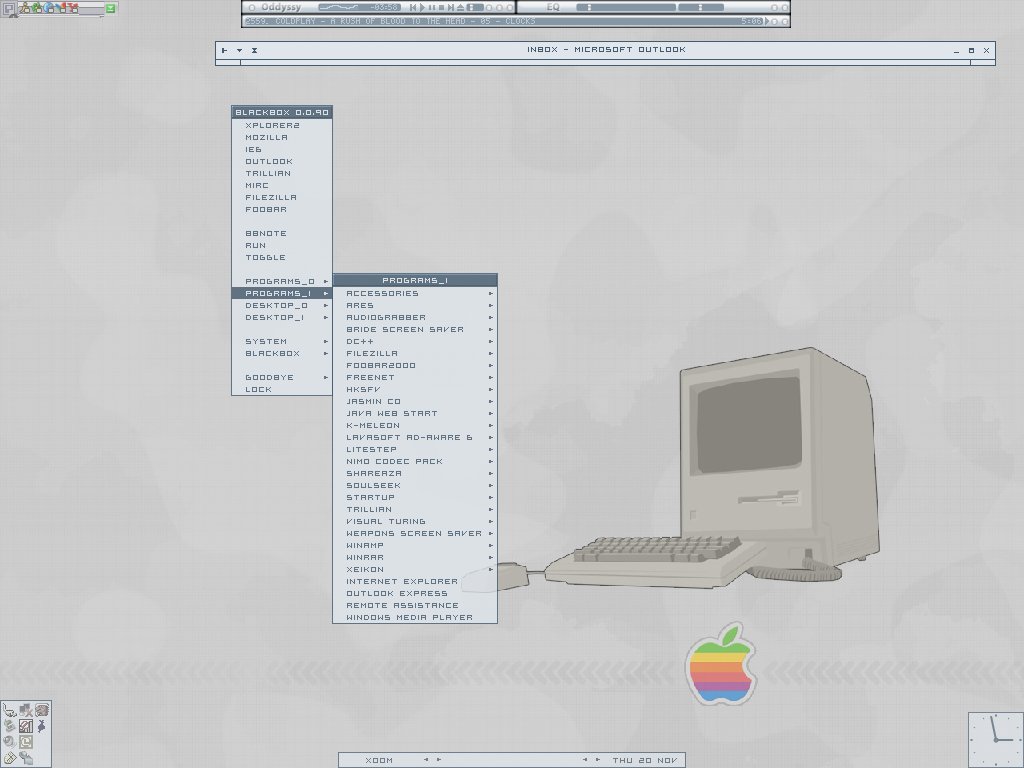Expand the System submenu
The width and height of the screenshot is (1024, 768).
pos(282,342)
